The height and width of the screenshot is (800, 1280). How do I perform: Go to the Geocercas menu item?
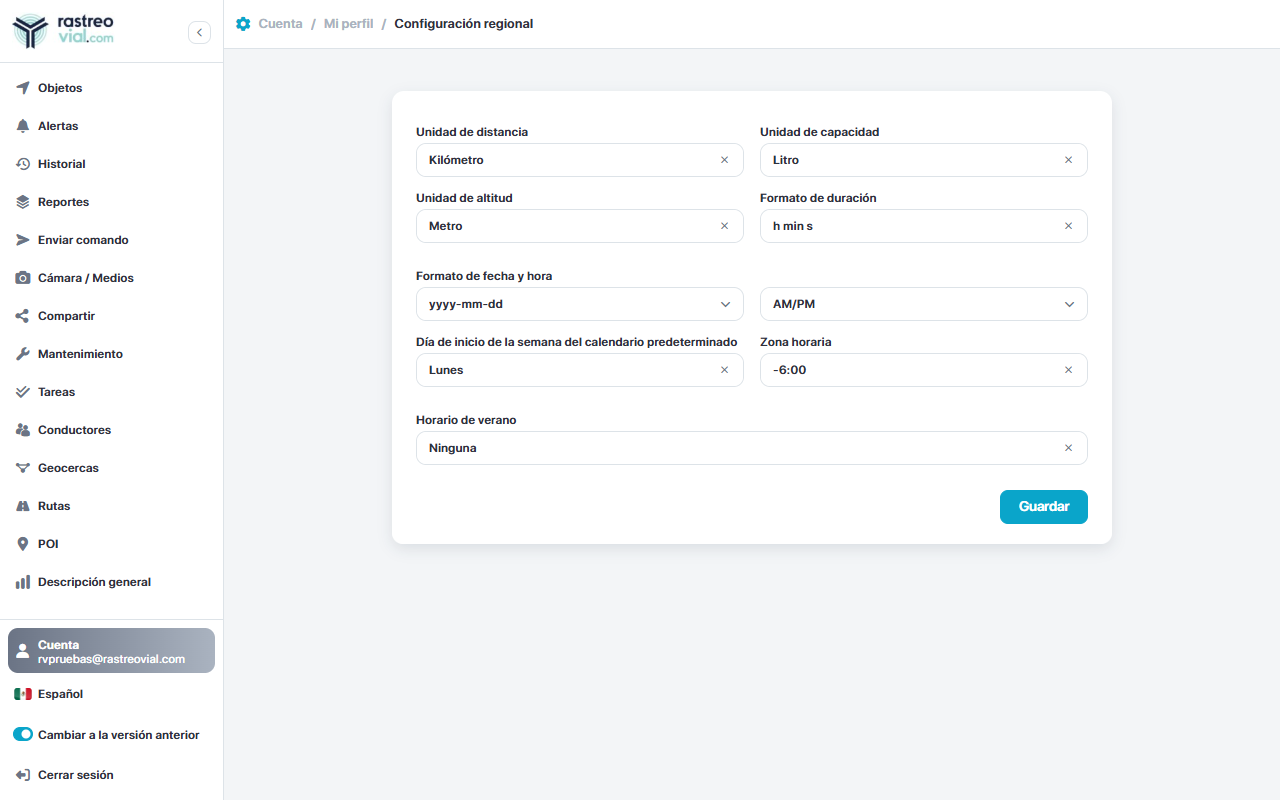pos(111,468)
